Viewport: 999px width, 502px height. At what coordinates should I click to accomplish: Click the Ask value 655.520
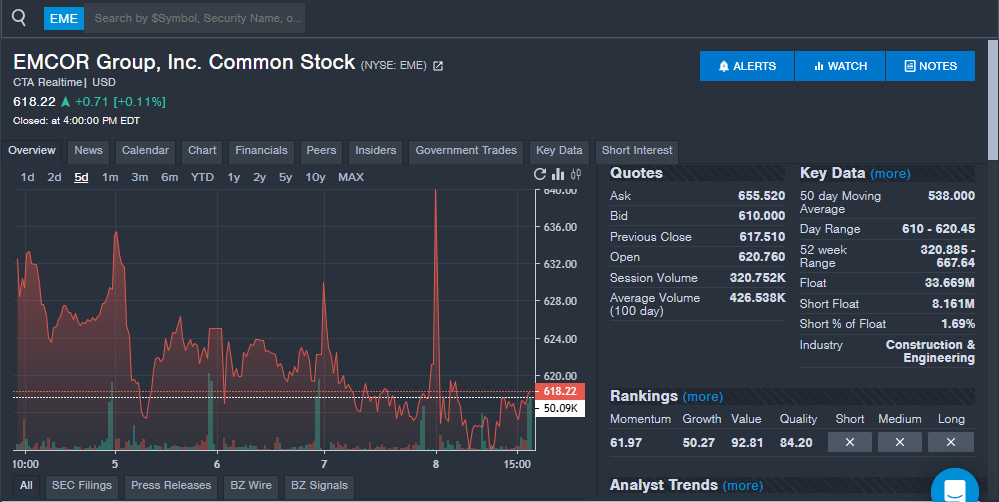pyautogui.click(x=761, y=196)
